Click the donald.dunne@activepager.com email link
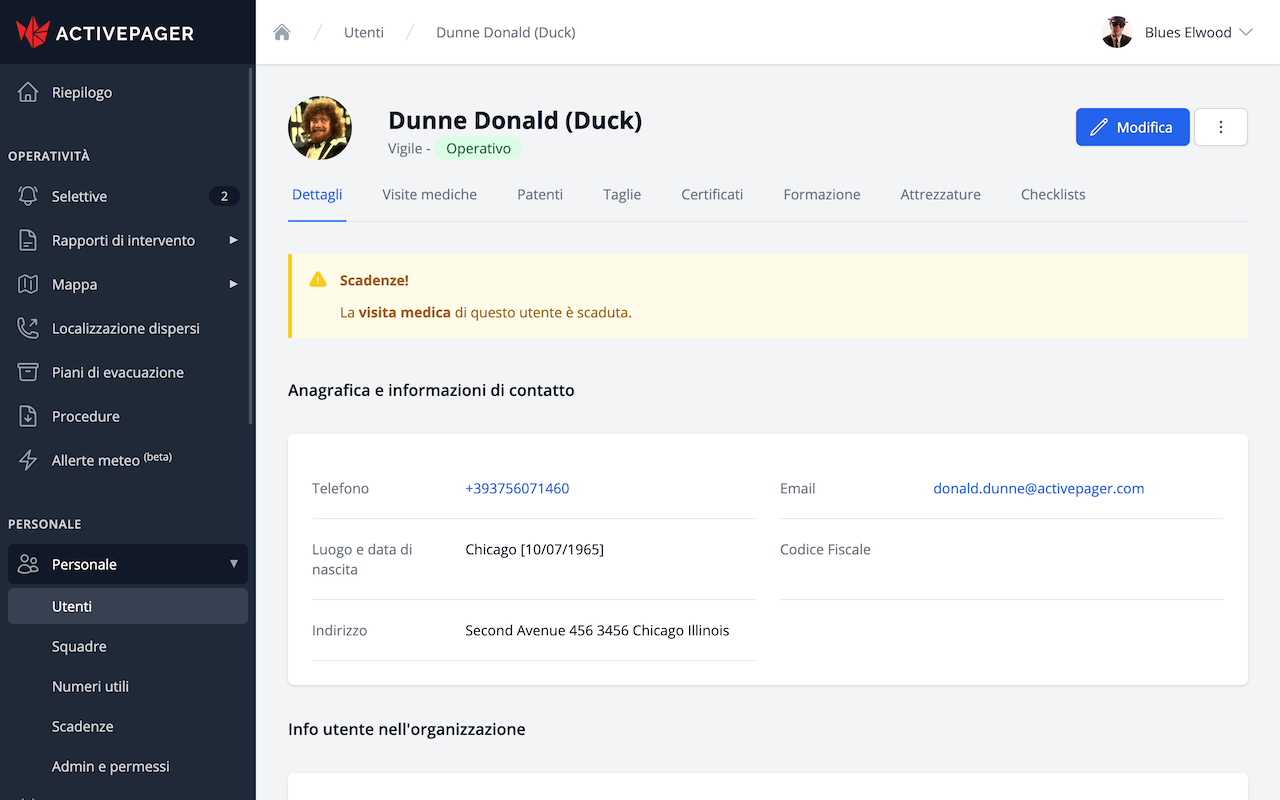1280x800 pixels. [x=1038, y=488]
